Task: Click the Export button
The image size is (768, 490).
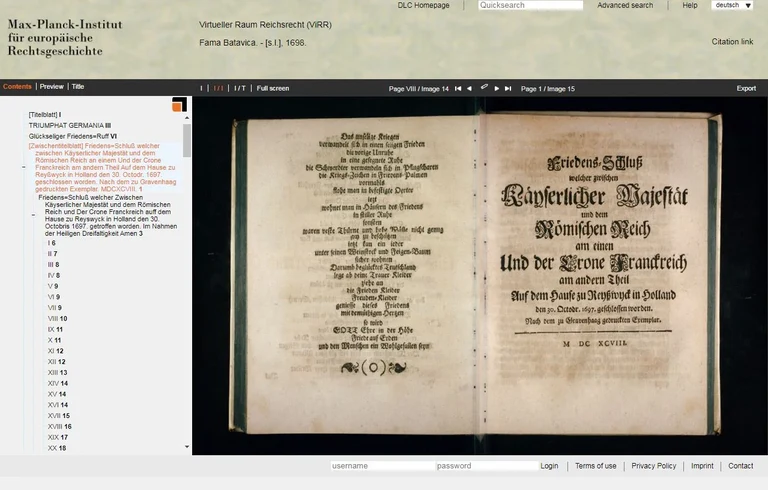Action: (x=746, y=88)
